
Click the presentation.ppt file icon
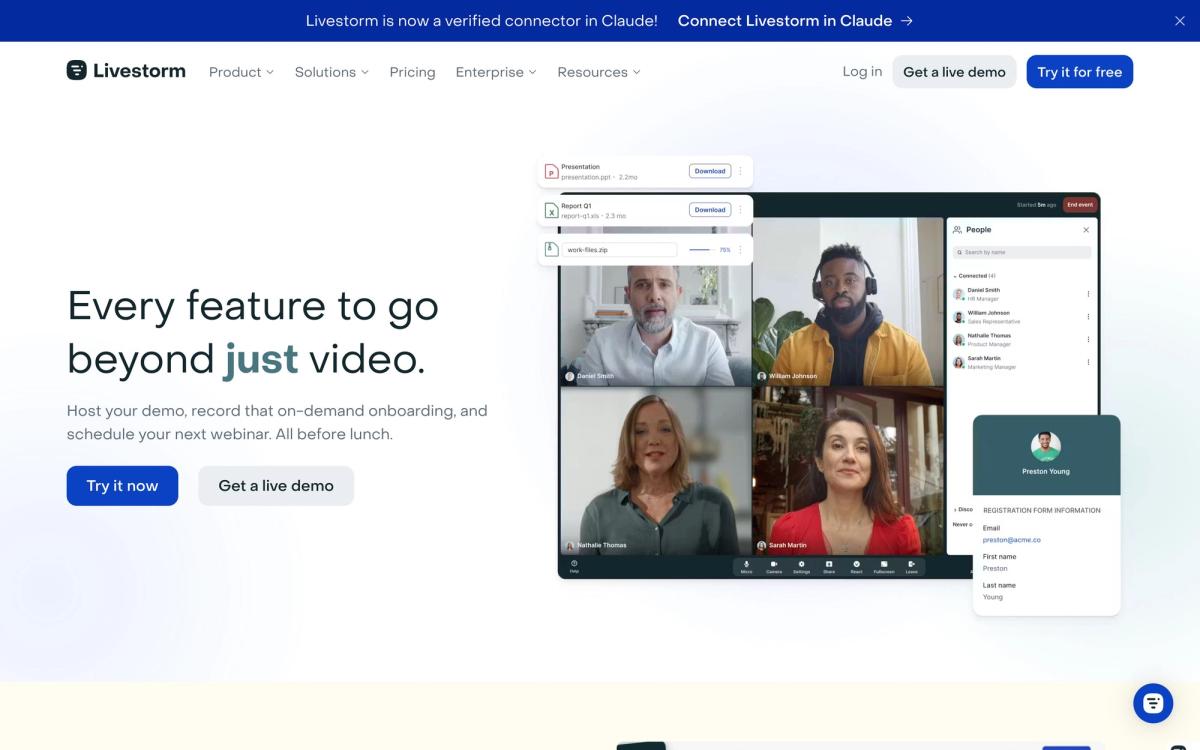551,172
